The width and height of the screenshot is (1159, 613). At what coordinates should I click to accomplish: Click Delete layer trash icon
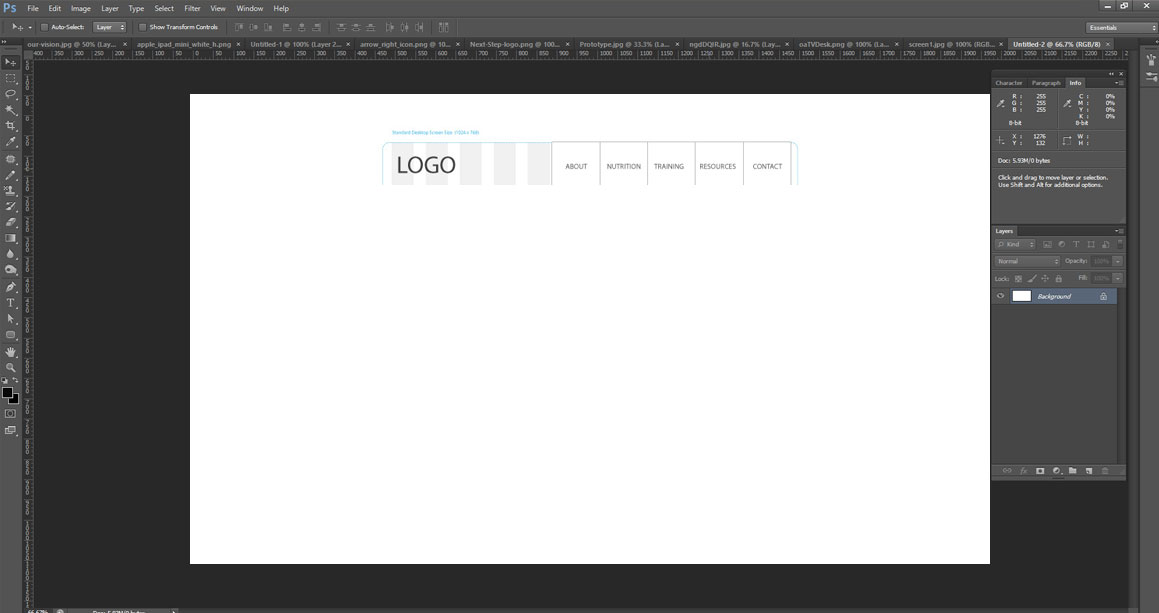point(1105,471)
